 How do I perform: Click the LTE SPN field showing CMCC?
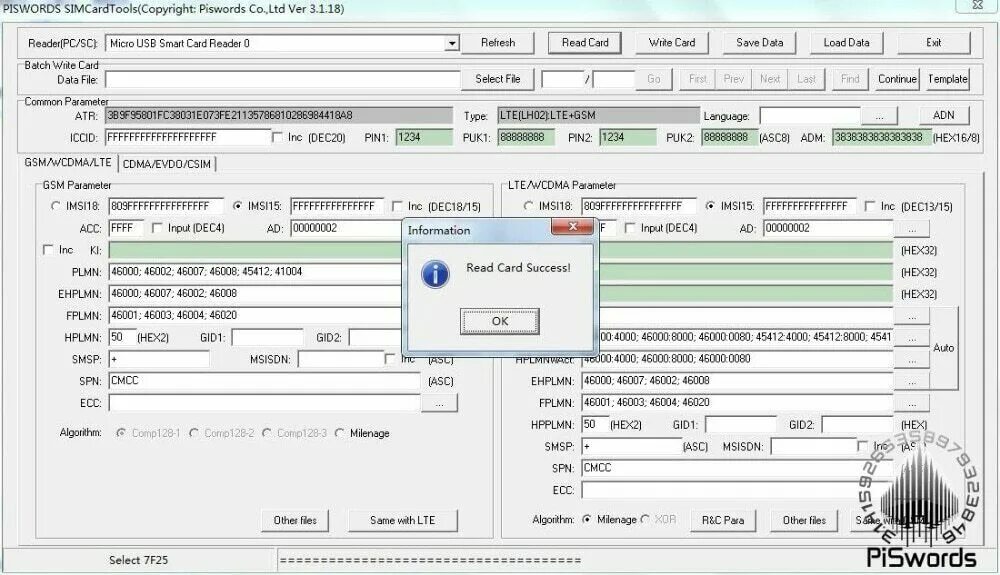tap(737, 468)
